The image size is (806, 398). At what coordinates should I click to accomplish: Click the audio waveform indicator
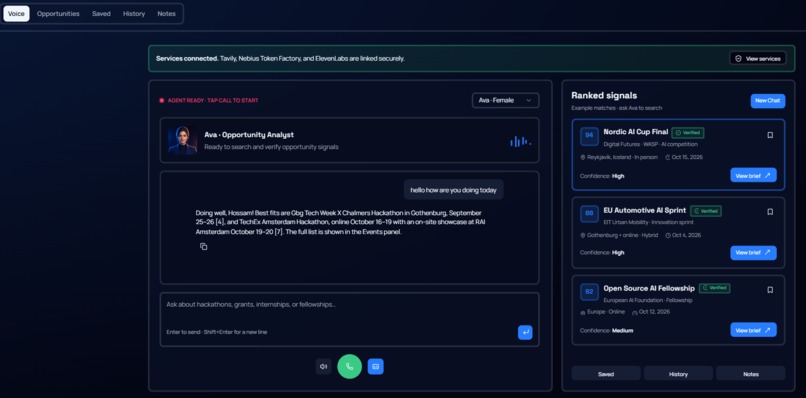(x=520, y=141)
